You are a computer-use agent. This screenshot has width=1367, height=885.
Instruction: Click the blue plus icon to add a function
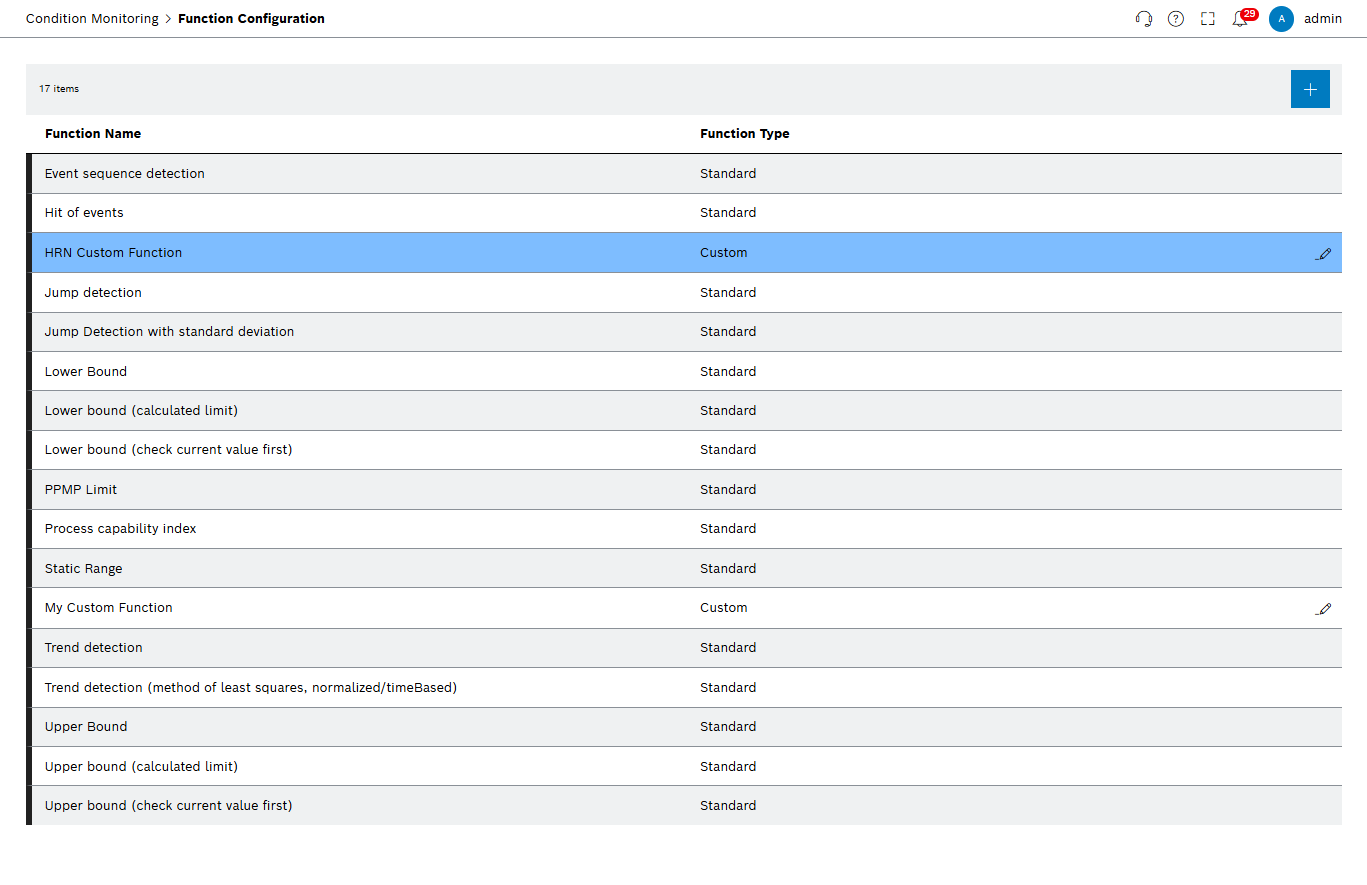[x=1310, y=89]
